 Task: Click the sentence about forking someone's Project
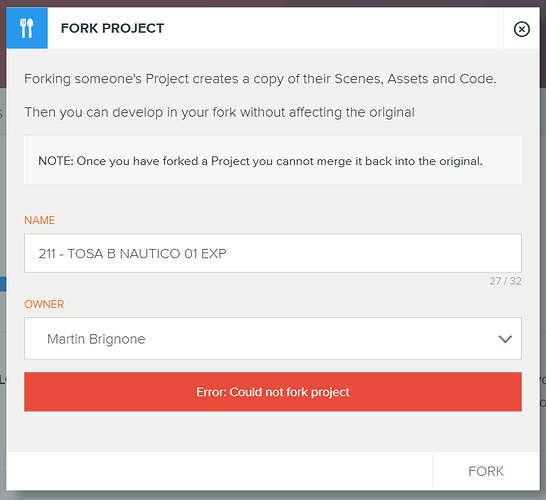pyautogui.click(x=260, y=79)
